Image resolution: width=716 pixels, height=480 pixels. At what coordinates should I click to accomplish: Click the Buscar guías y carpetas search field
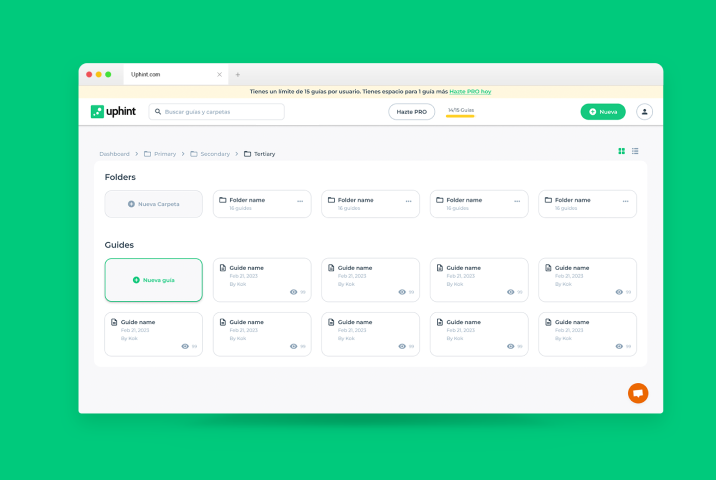tap(222, 112)
